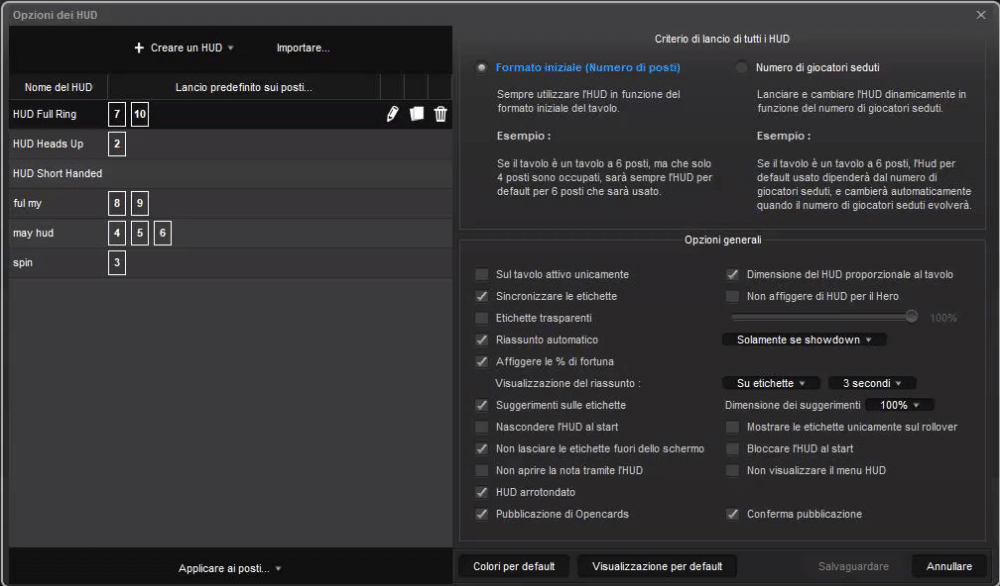Image resolution: width=1000 pixels, height=586 pixels.
Task: Select spin HUD row
Action: 230,262
